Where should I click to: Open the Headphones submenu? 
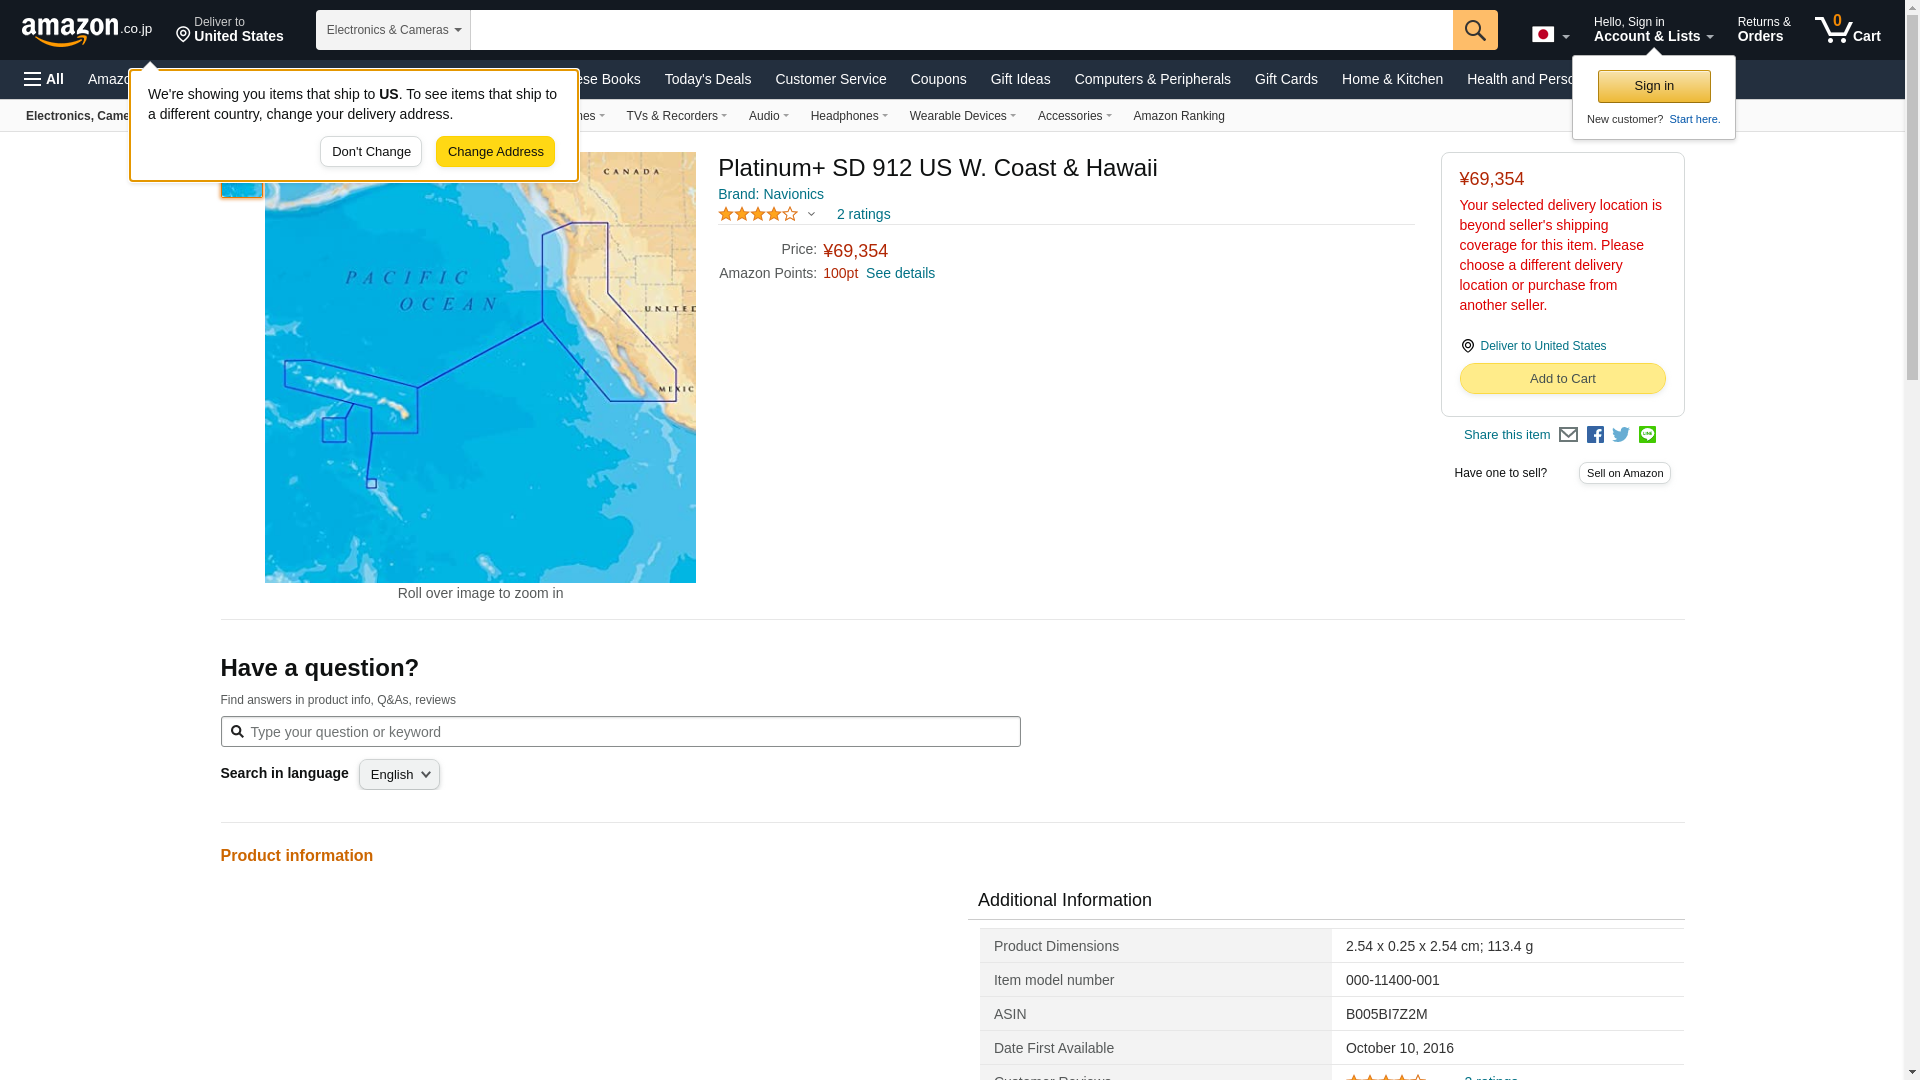[x=848, y=116]
